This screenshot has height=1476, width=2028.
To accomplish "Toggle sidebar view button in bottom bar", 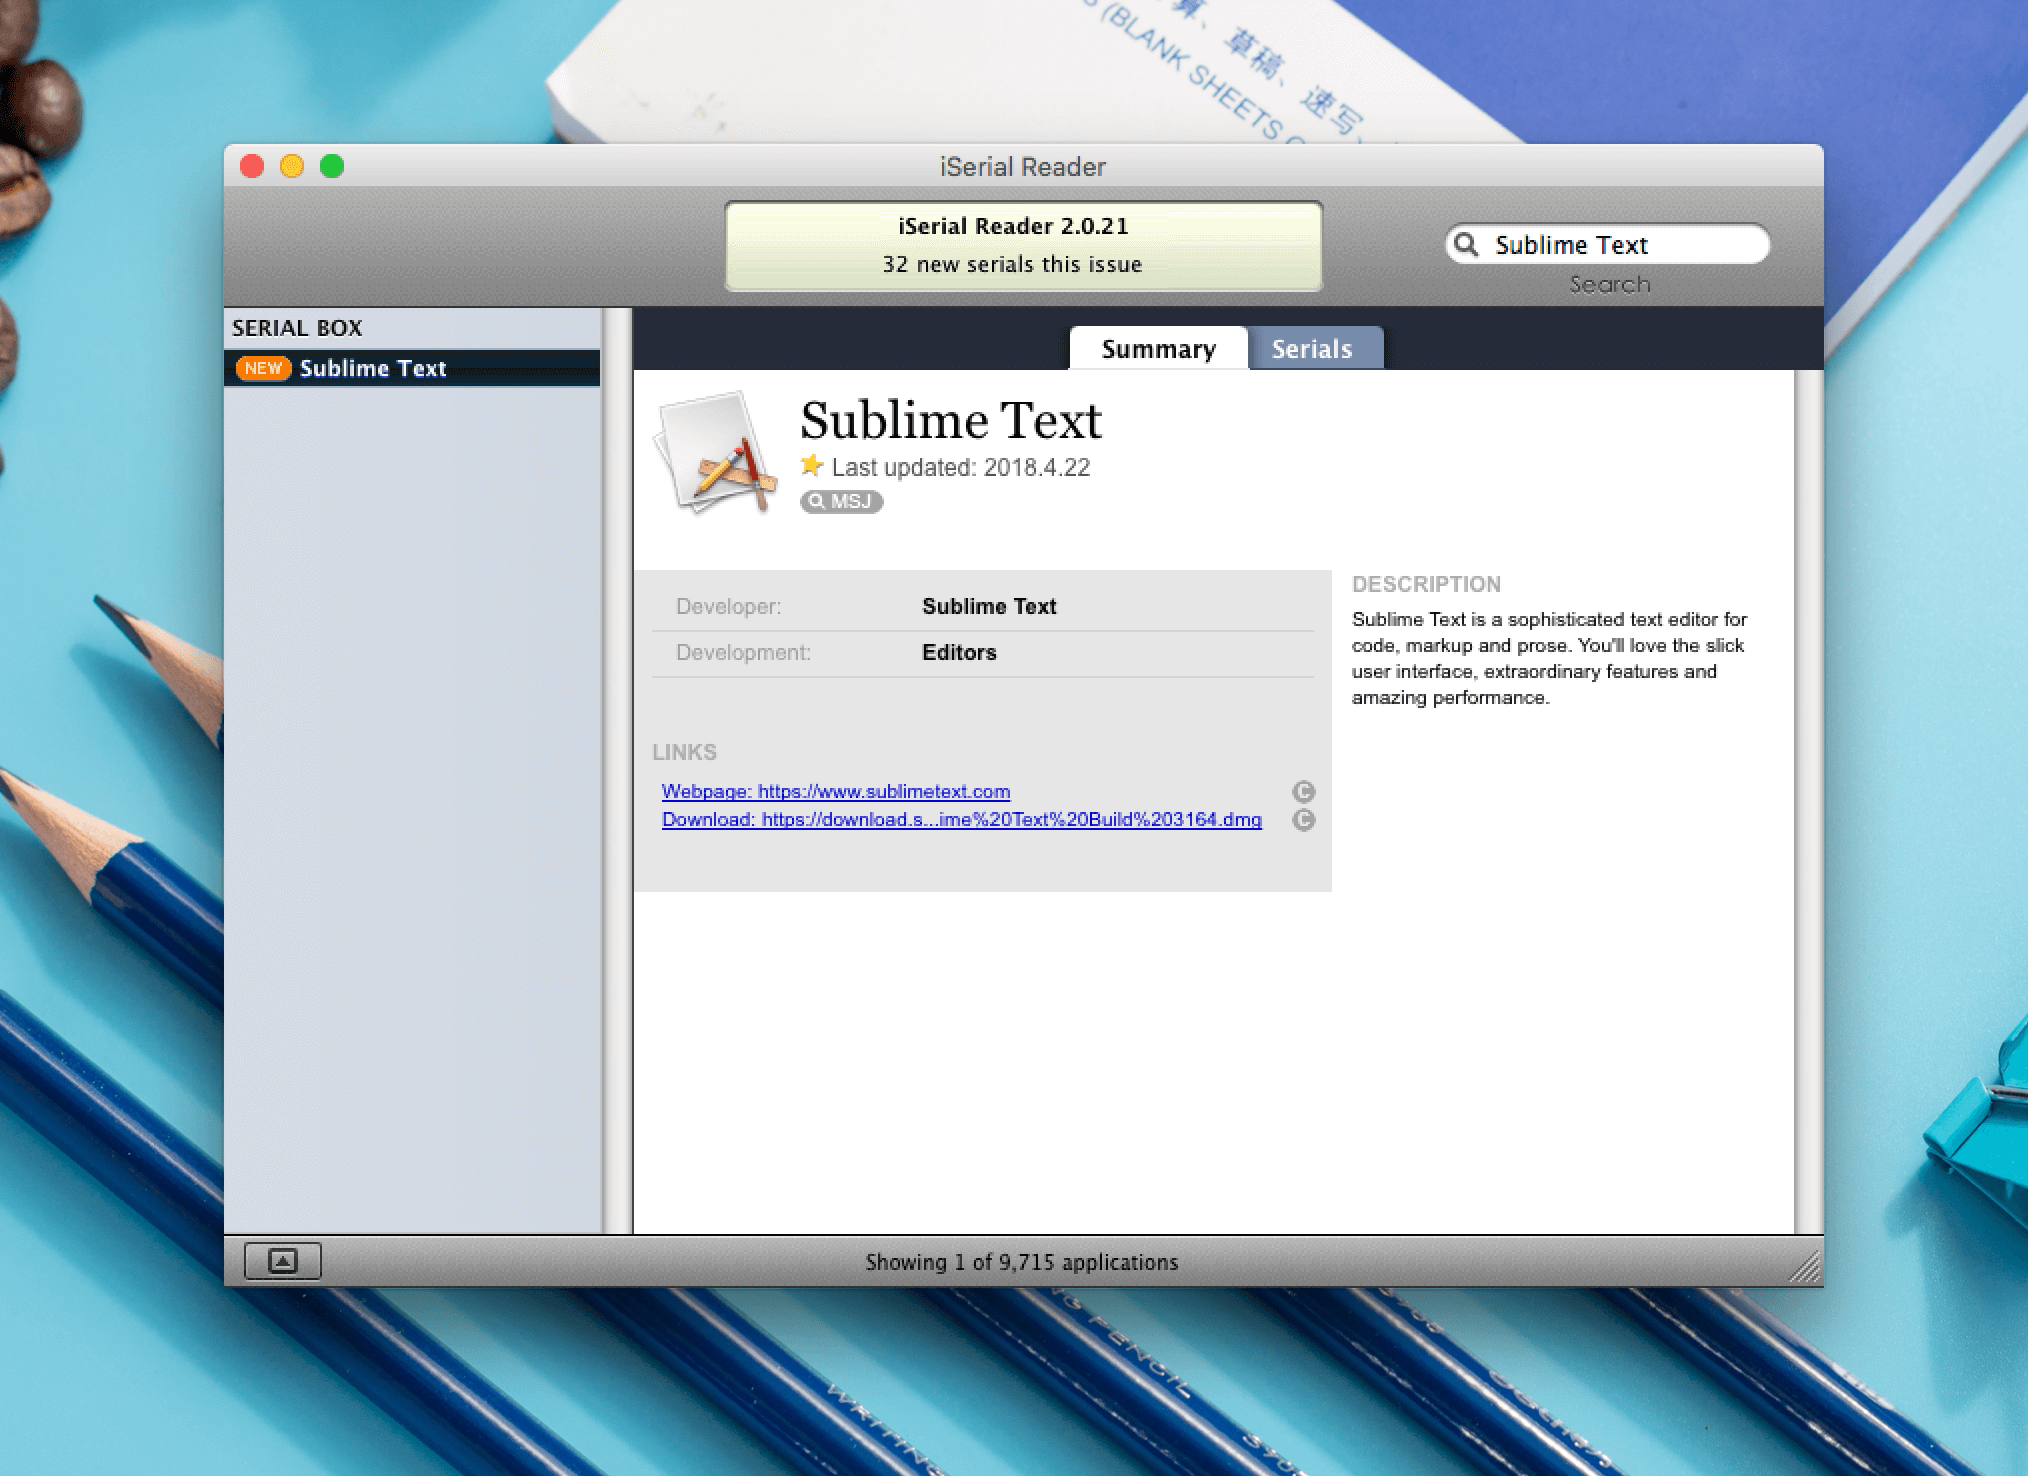I will click(283, 1261).
